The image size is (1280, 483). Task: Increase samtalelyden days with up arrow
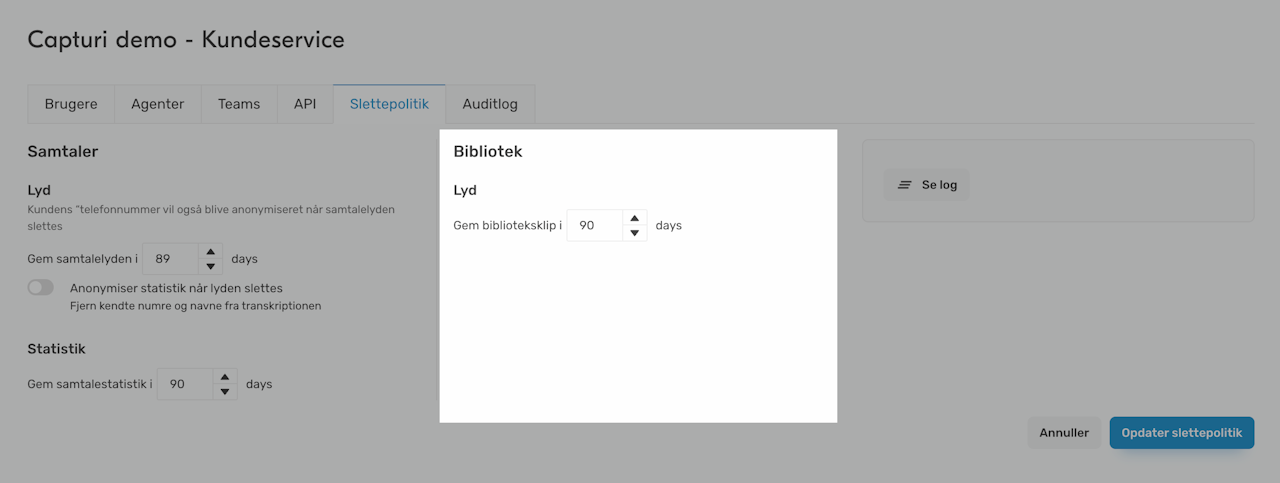[210, 251]
